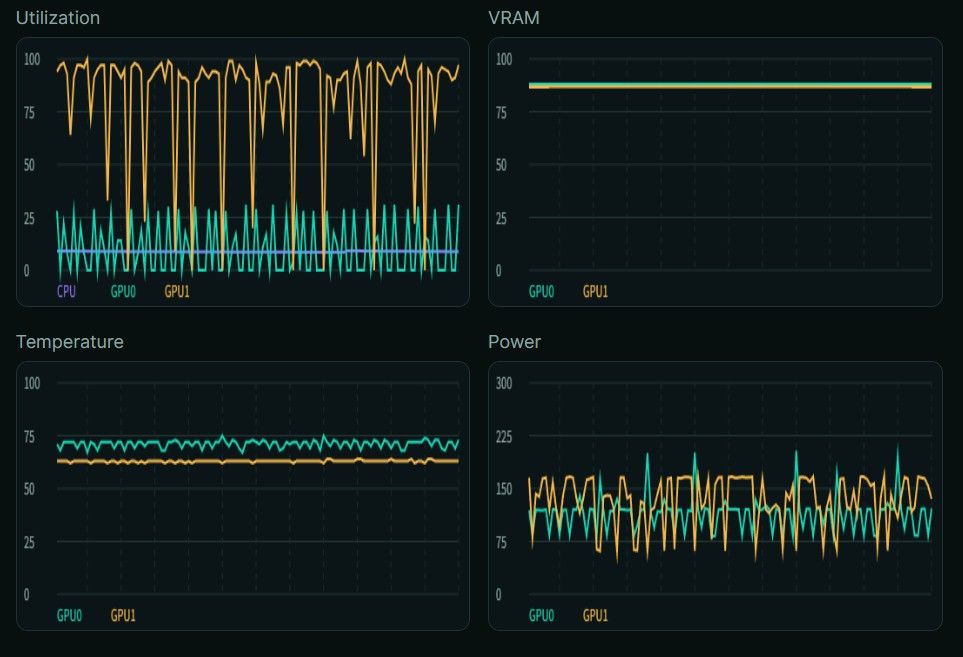Screen dimensions: 963x657
Task: Click the 50 axis label in VRAM chart
Action: 501,165
